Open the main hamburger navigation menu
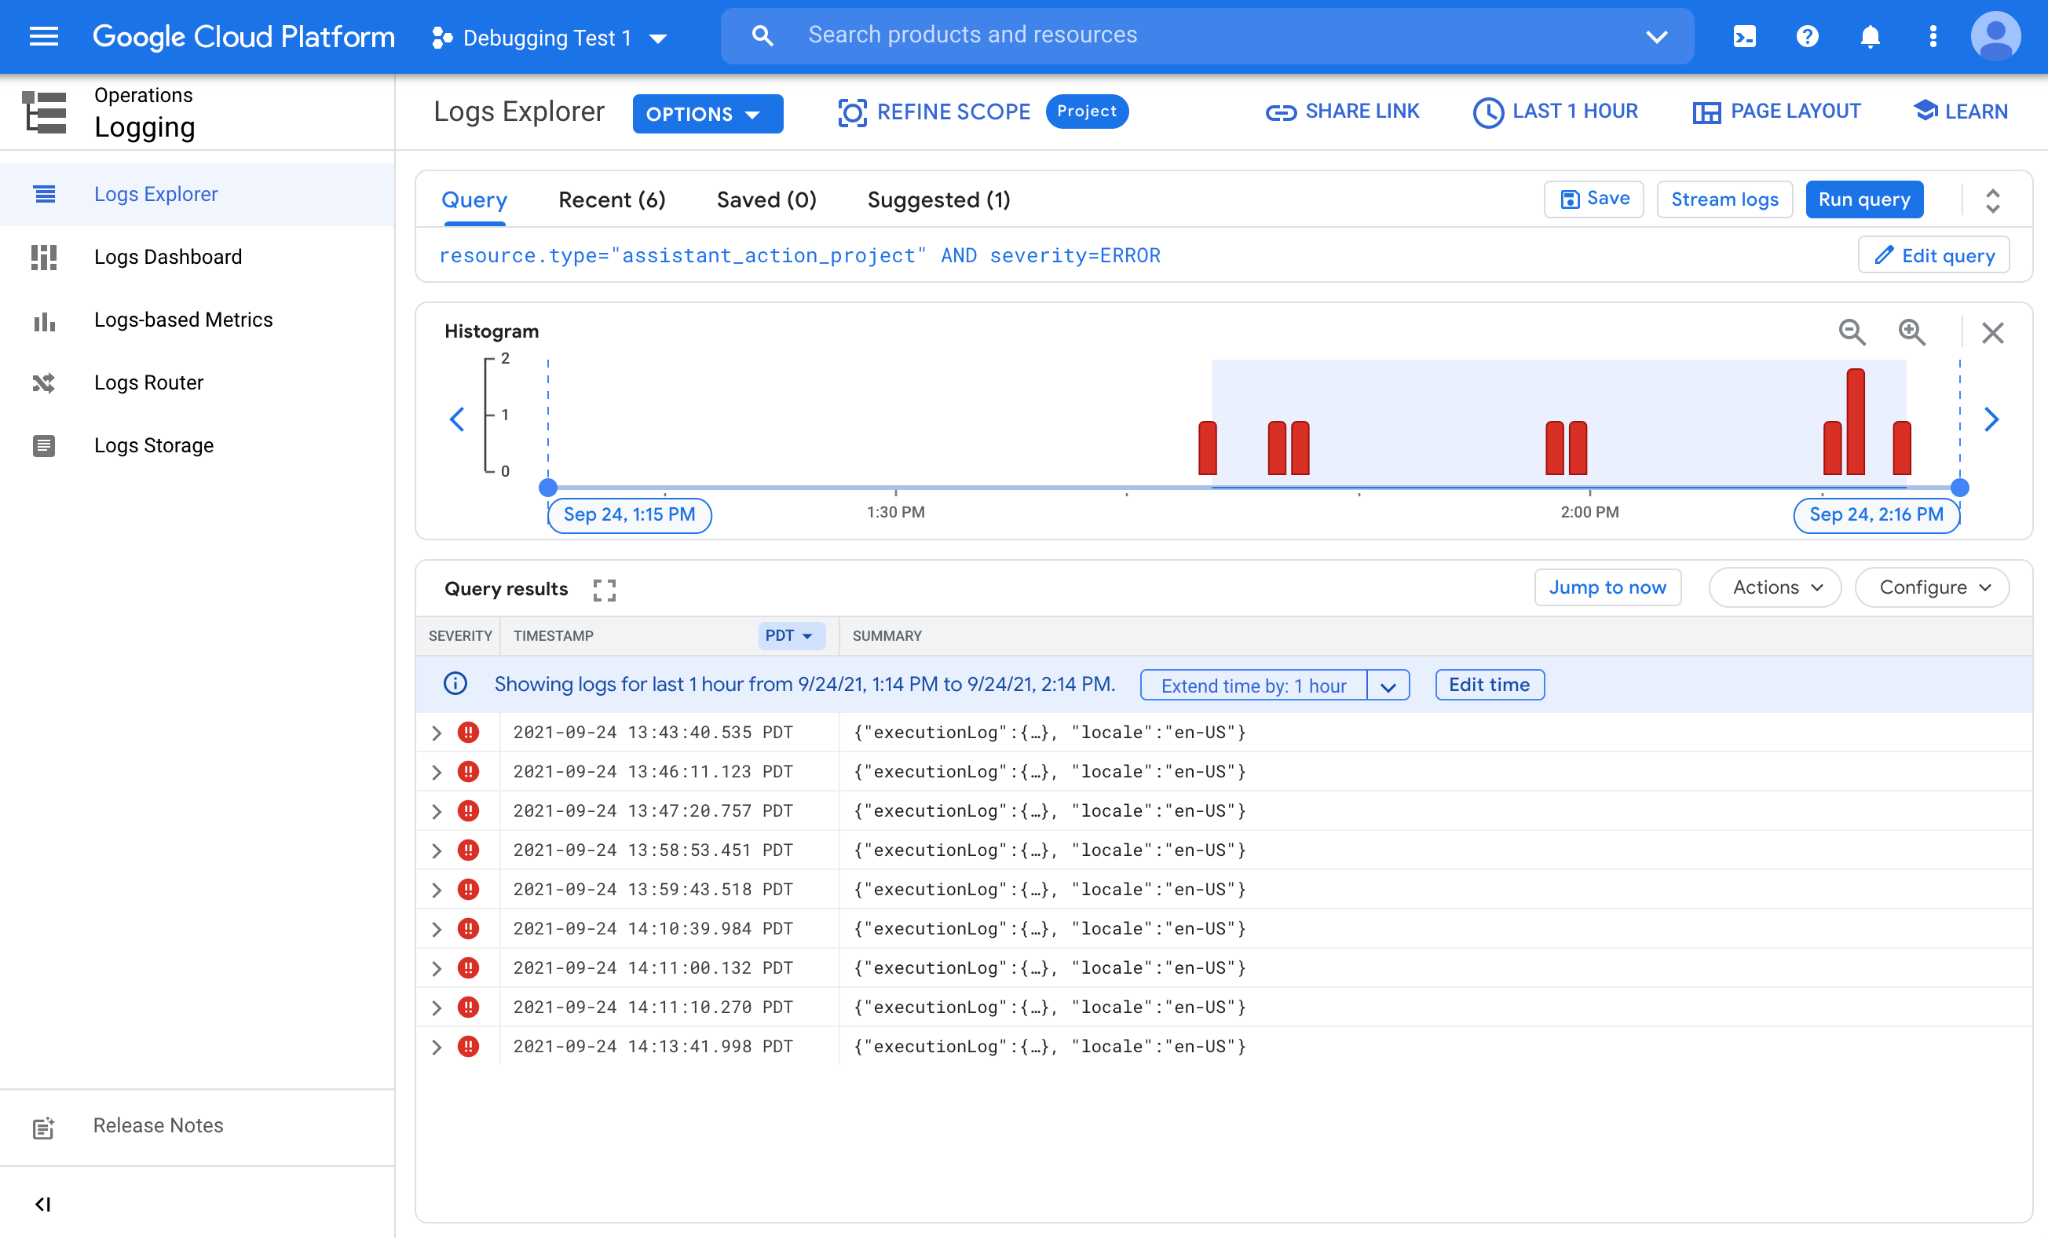 (44, 37)
